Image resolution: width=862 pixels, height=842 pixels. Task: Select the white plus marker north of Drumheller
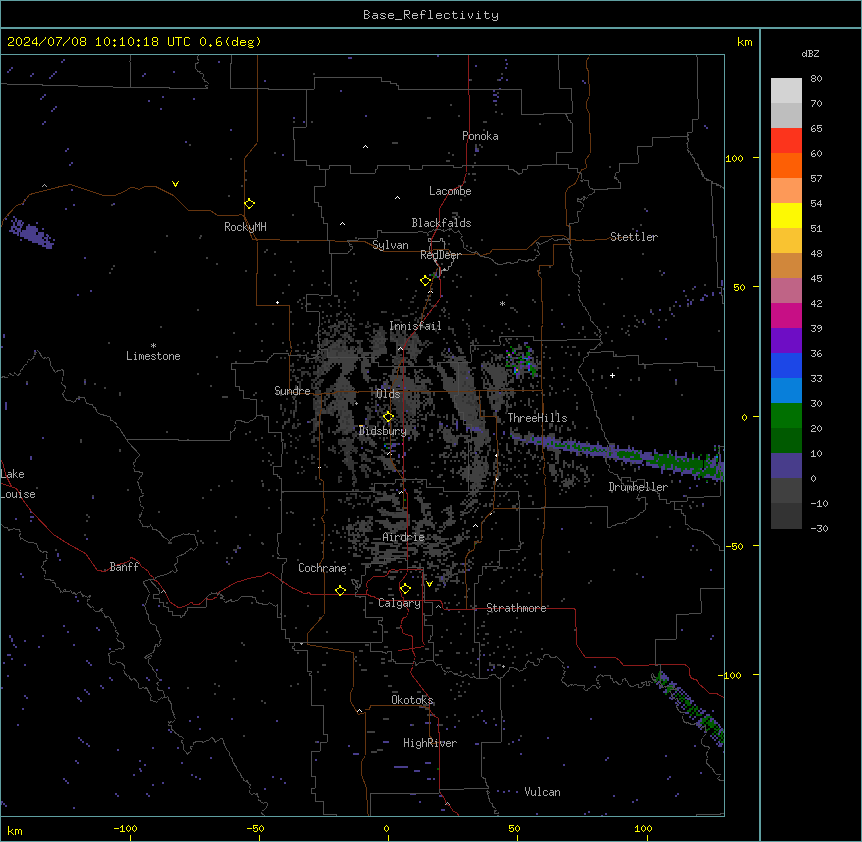tap(612, 375)
